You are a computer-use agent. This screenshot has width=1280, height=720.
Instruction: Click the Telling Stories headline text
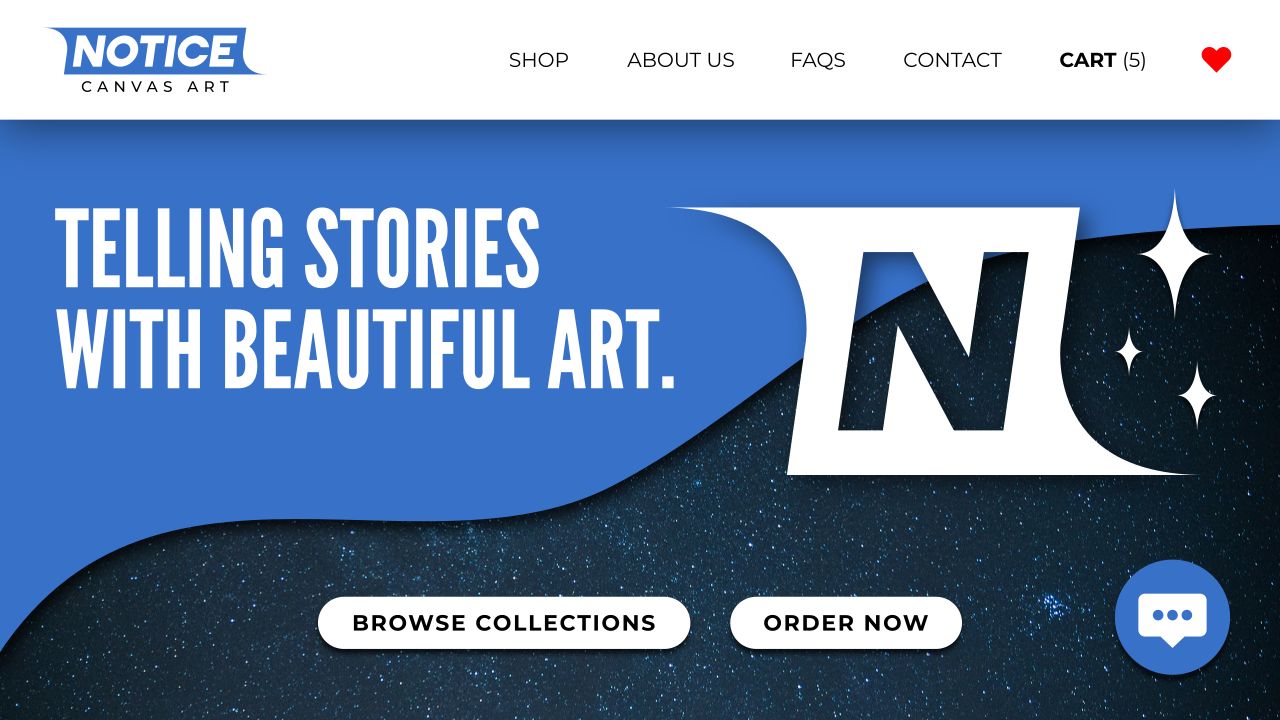point(297,248)
